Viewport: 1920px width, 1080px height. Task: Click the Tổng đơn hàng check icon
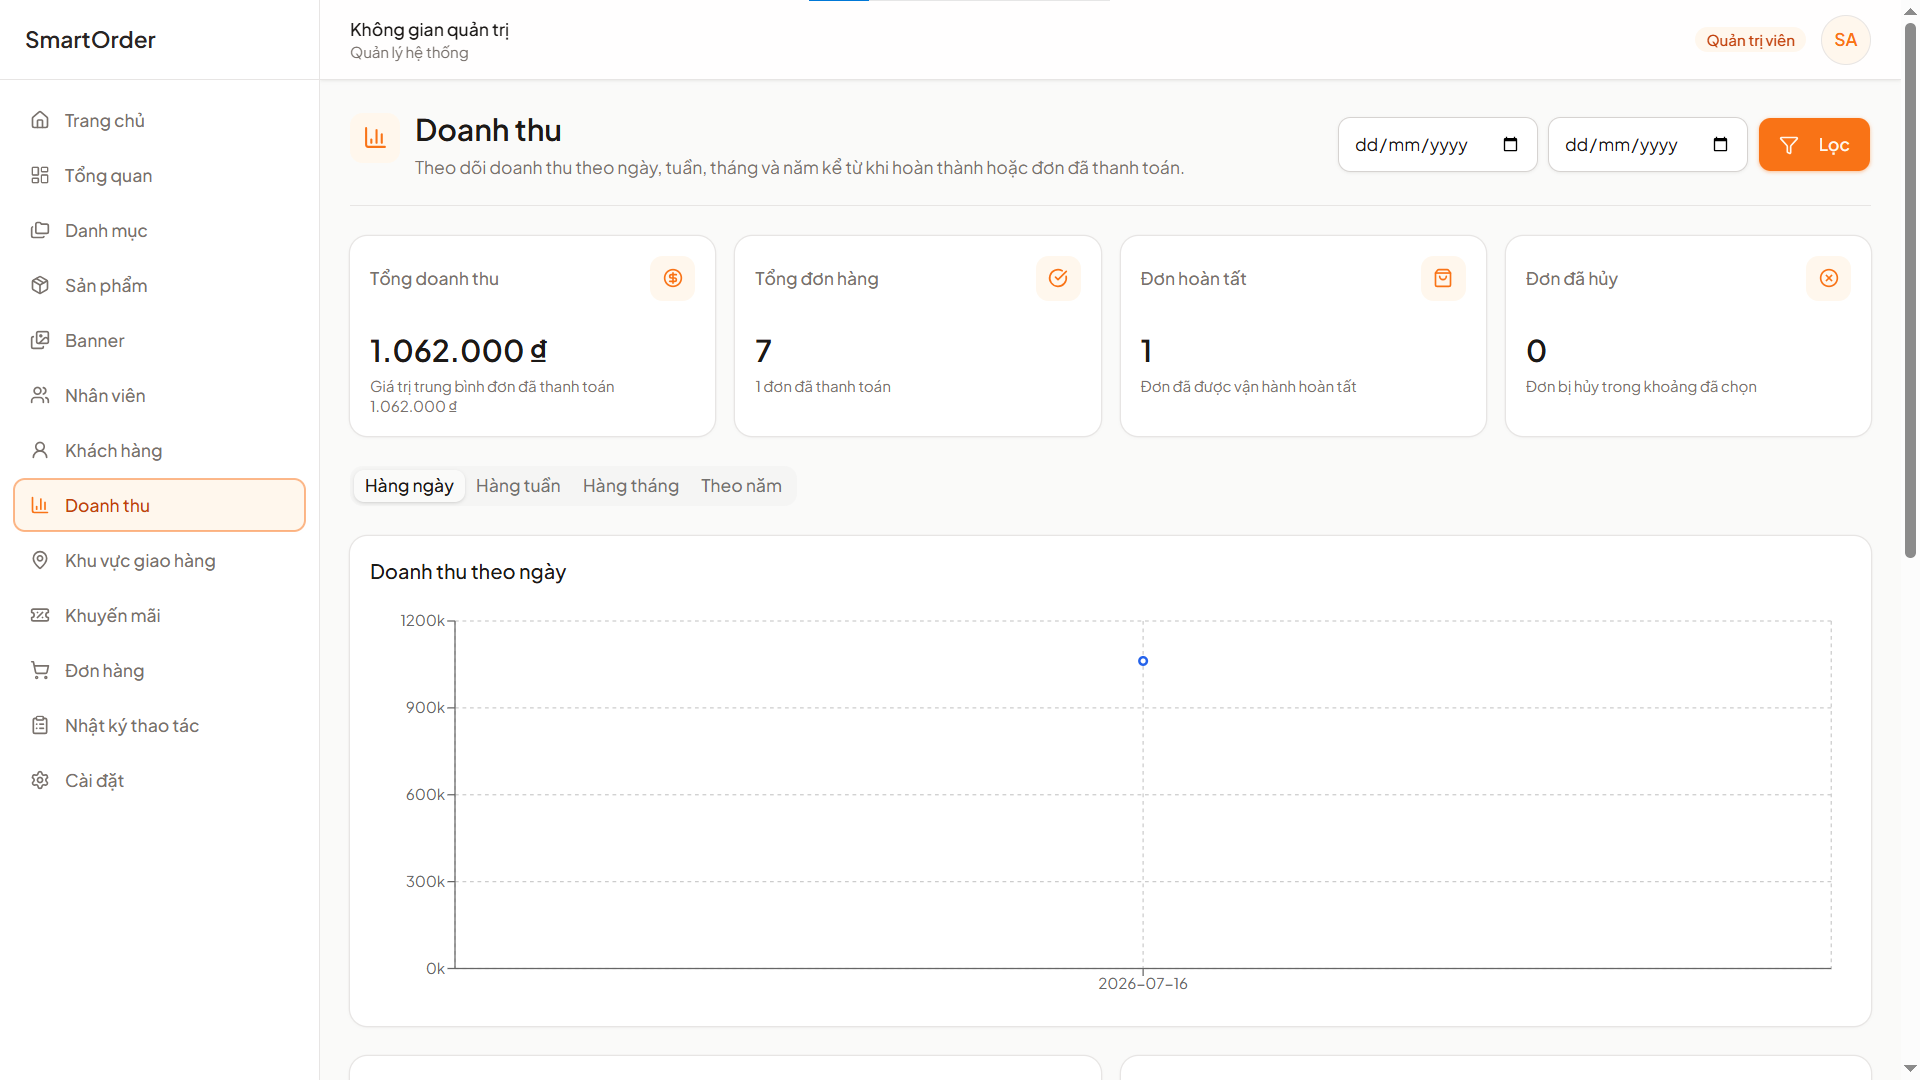tap(1058, 278)
